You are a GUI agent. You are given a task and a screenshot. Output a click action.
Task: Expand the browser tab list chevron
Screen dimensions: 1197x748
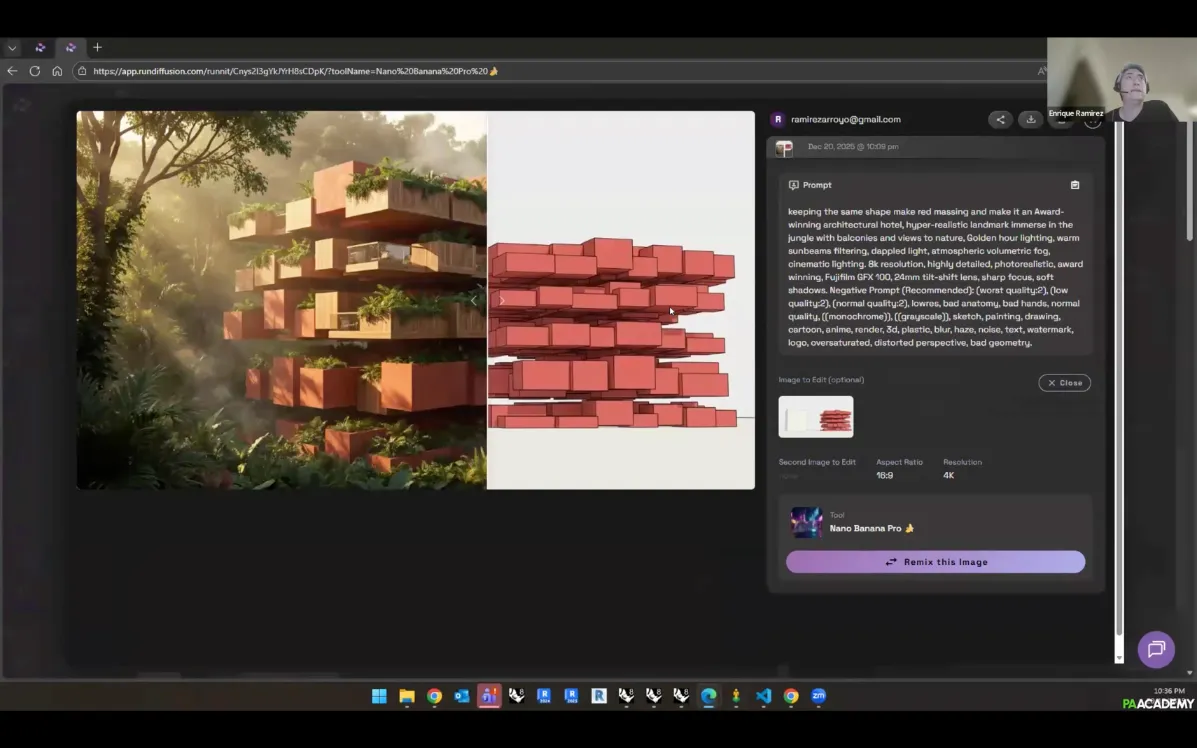point(12,47)
